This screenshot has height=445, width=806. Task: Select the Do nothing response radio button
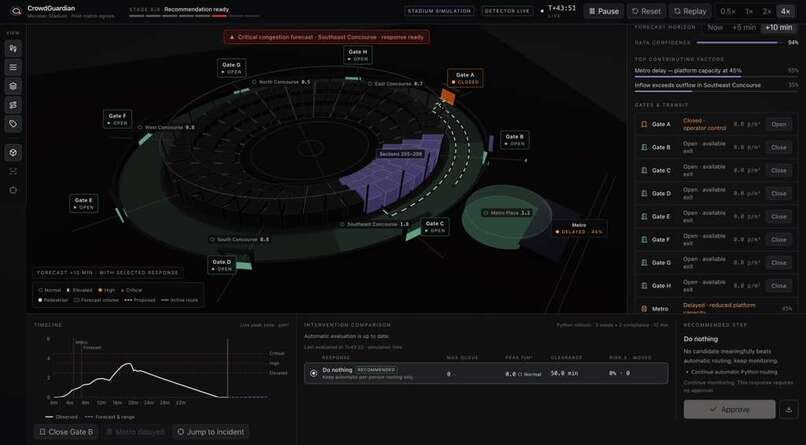(x=314, y=374)
